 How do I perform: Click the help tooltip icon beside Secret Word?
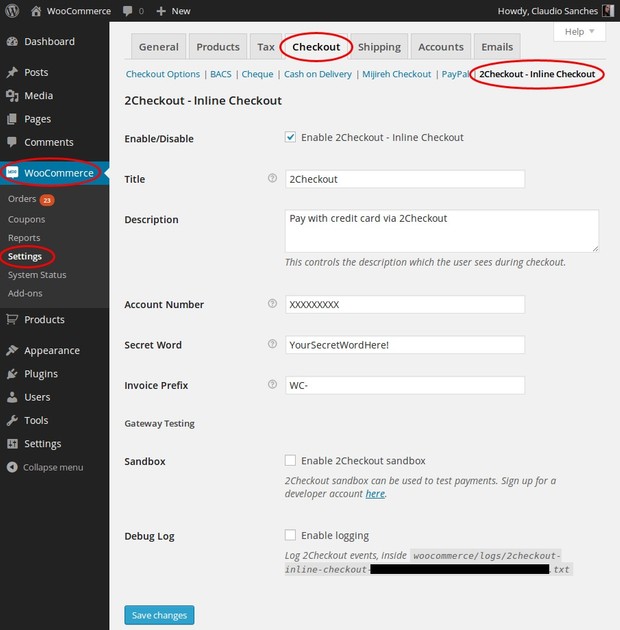272,344
